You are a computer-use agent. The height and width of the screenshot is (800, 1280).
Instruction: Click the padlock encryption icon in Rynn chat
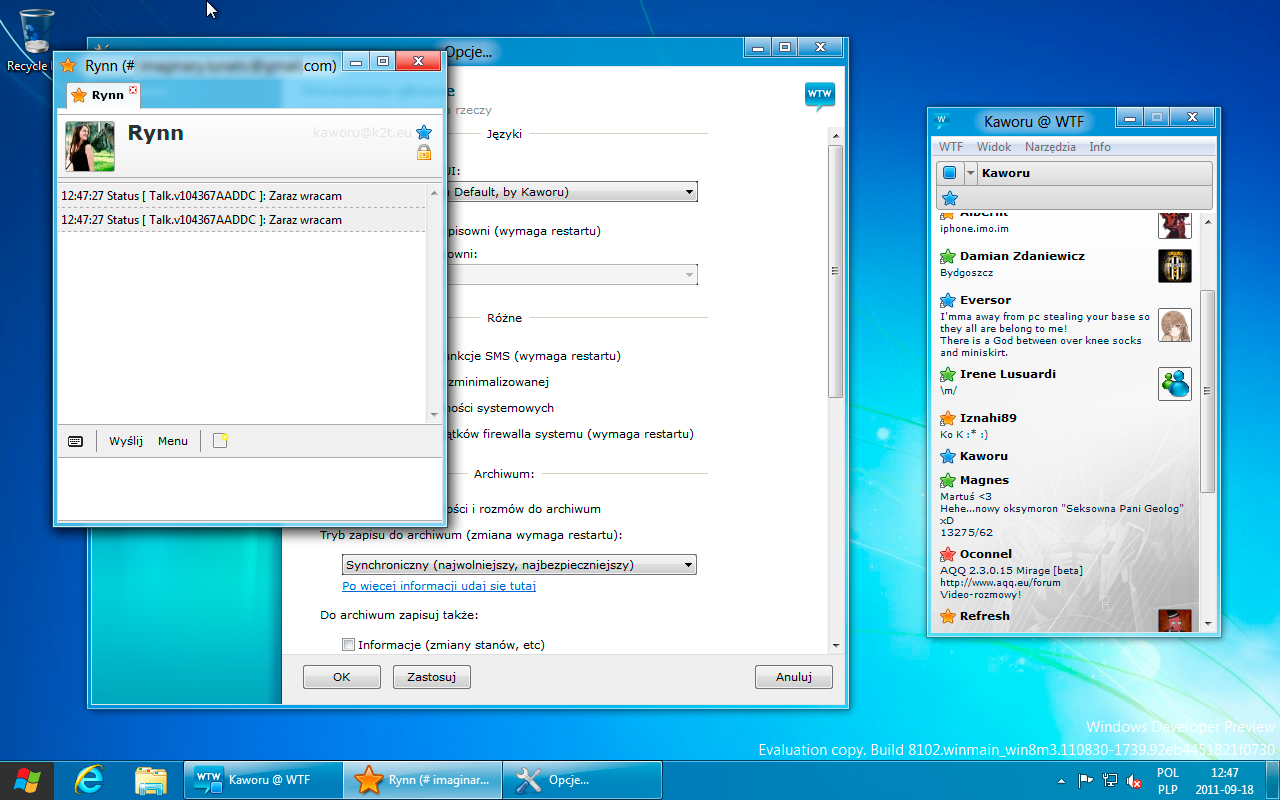coord(424,152)
